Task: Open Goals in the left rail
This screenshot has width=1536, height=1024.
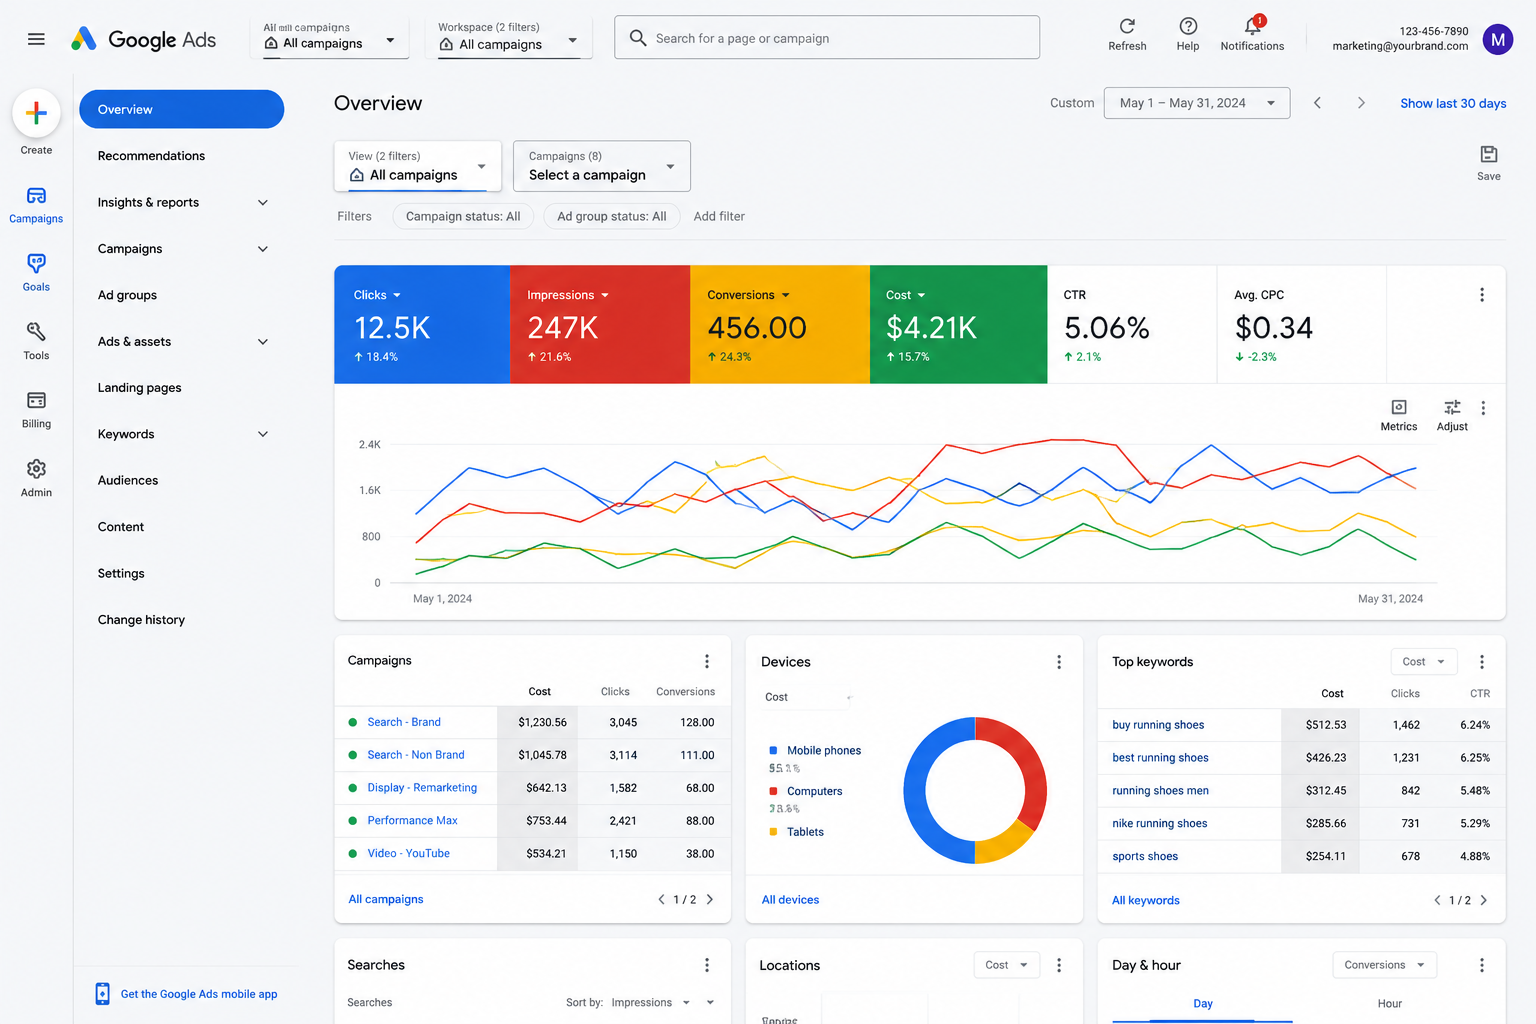Action: tap(36, 272)
